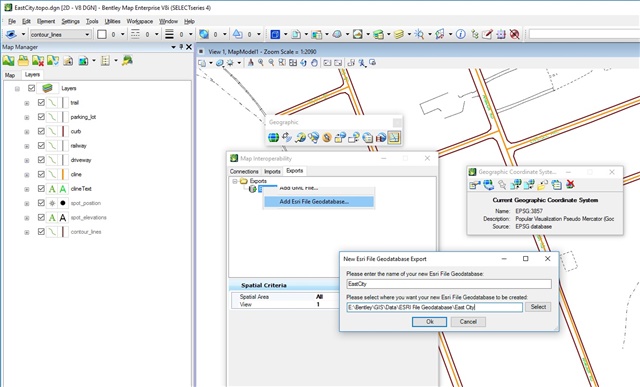
Task: Click the Element Information icon in main toolbar
Action: tap(461, 34)
